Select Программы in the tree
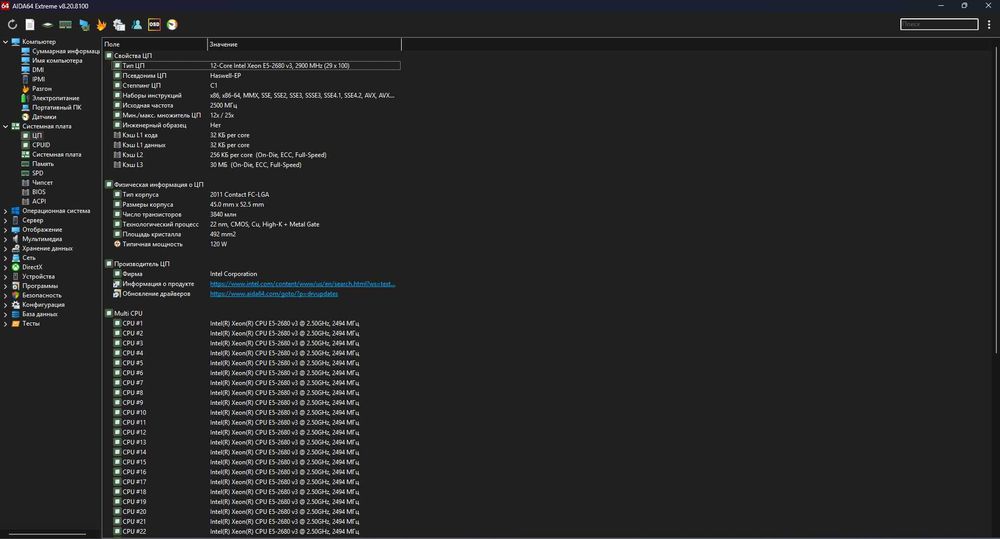Viewport: 1000px width, 539px height. coord(40,286)
